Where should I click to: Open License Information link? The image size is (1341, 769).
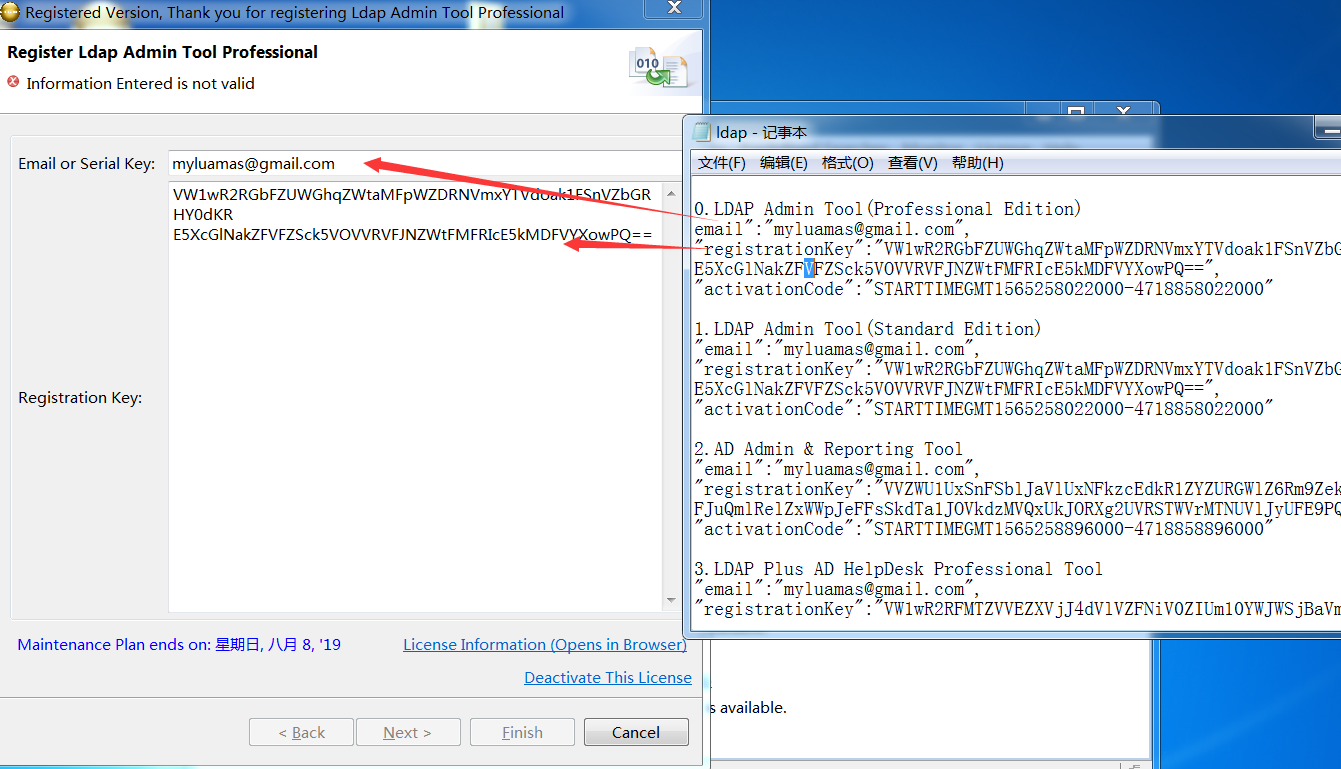[x=545, y=645]
